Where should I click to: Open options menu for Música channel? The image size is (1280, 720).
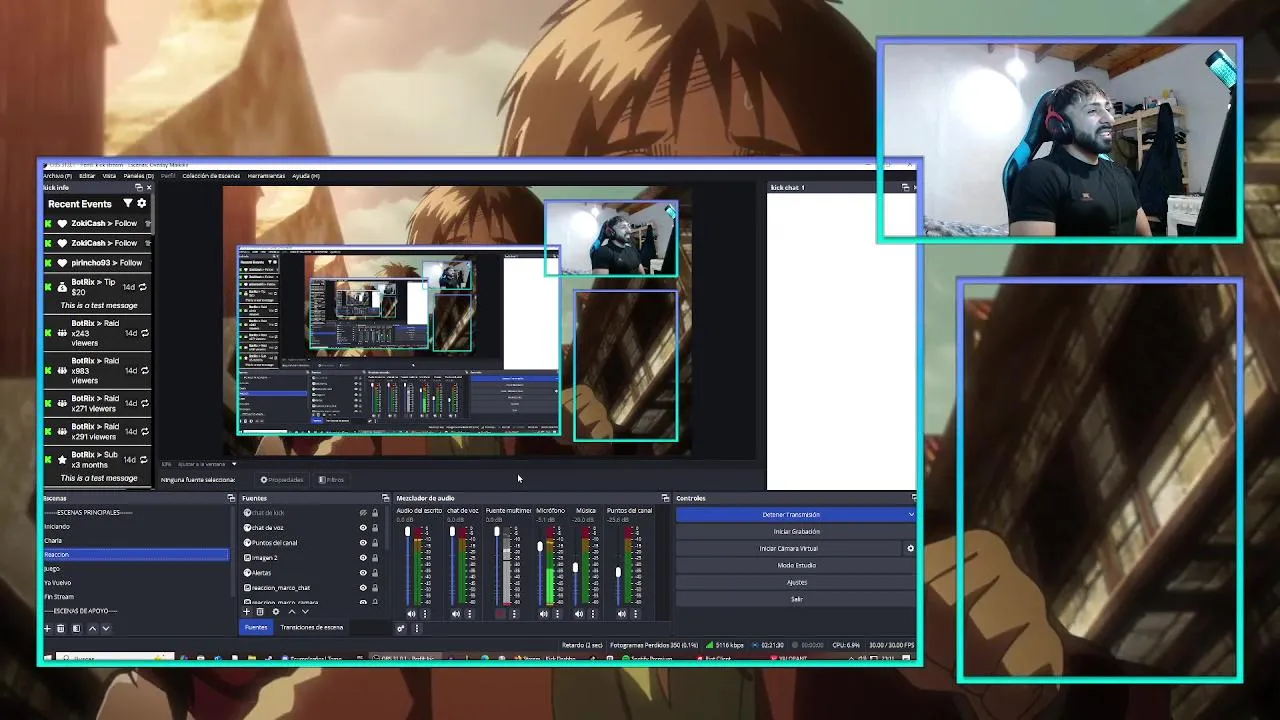click(x=592, y=614)
